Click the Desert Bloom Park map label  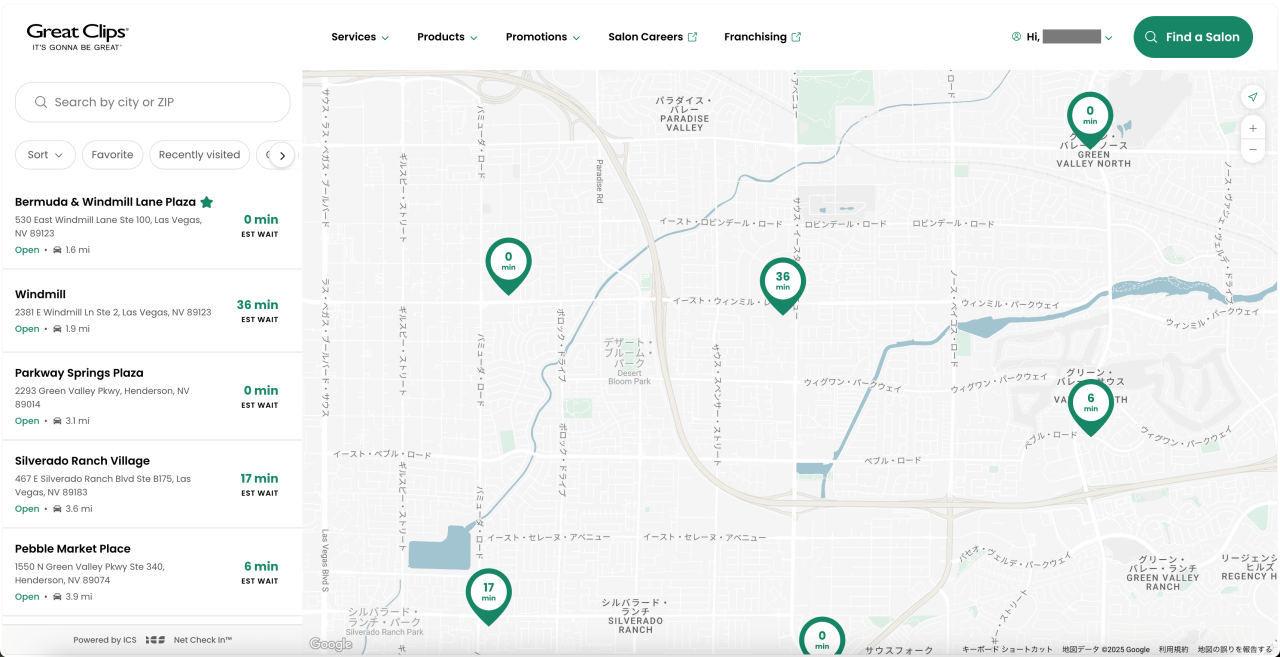pyautogui.click(x=629, y=361)
